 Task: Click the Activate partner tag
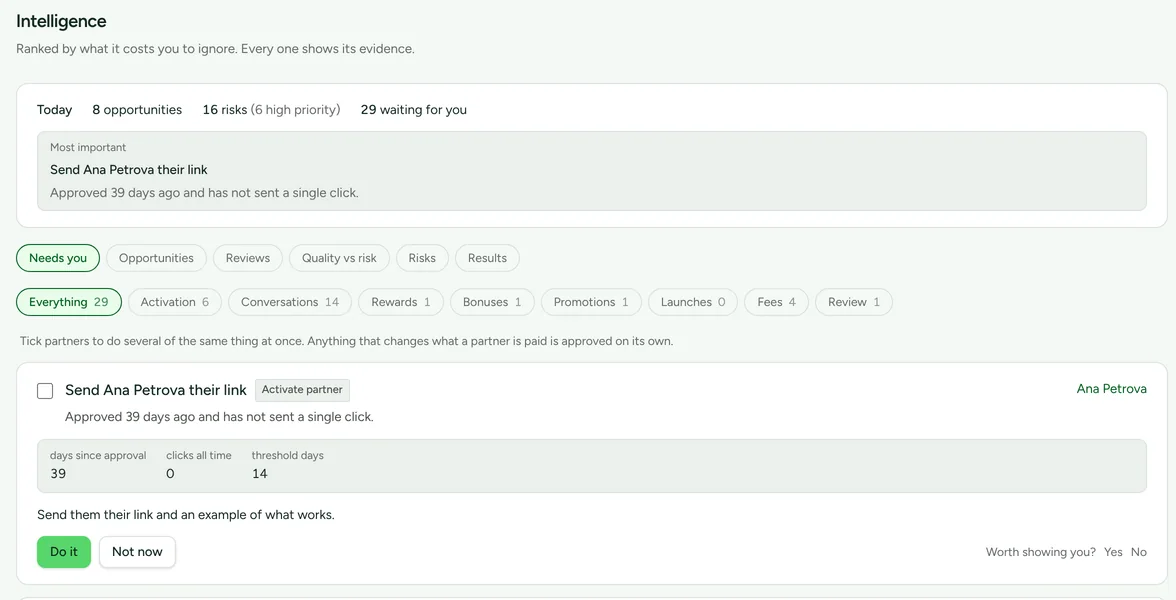(x=302, y=390)
